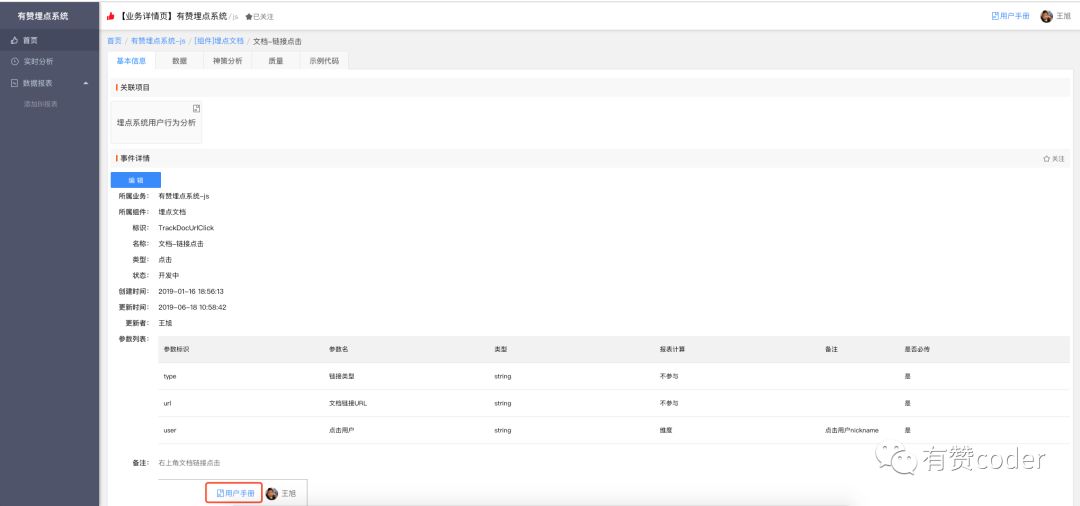Open the 示例代码 tab
1080x506 pixels.
[324, 61]
